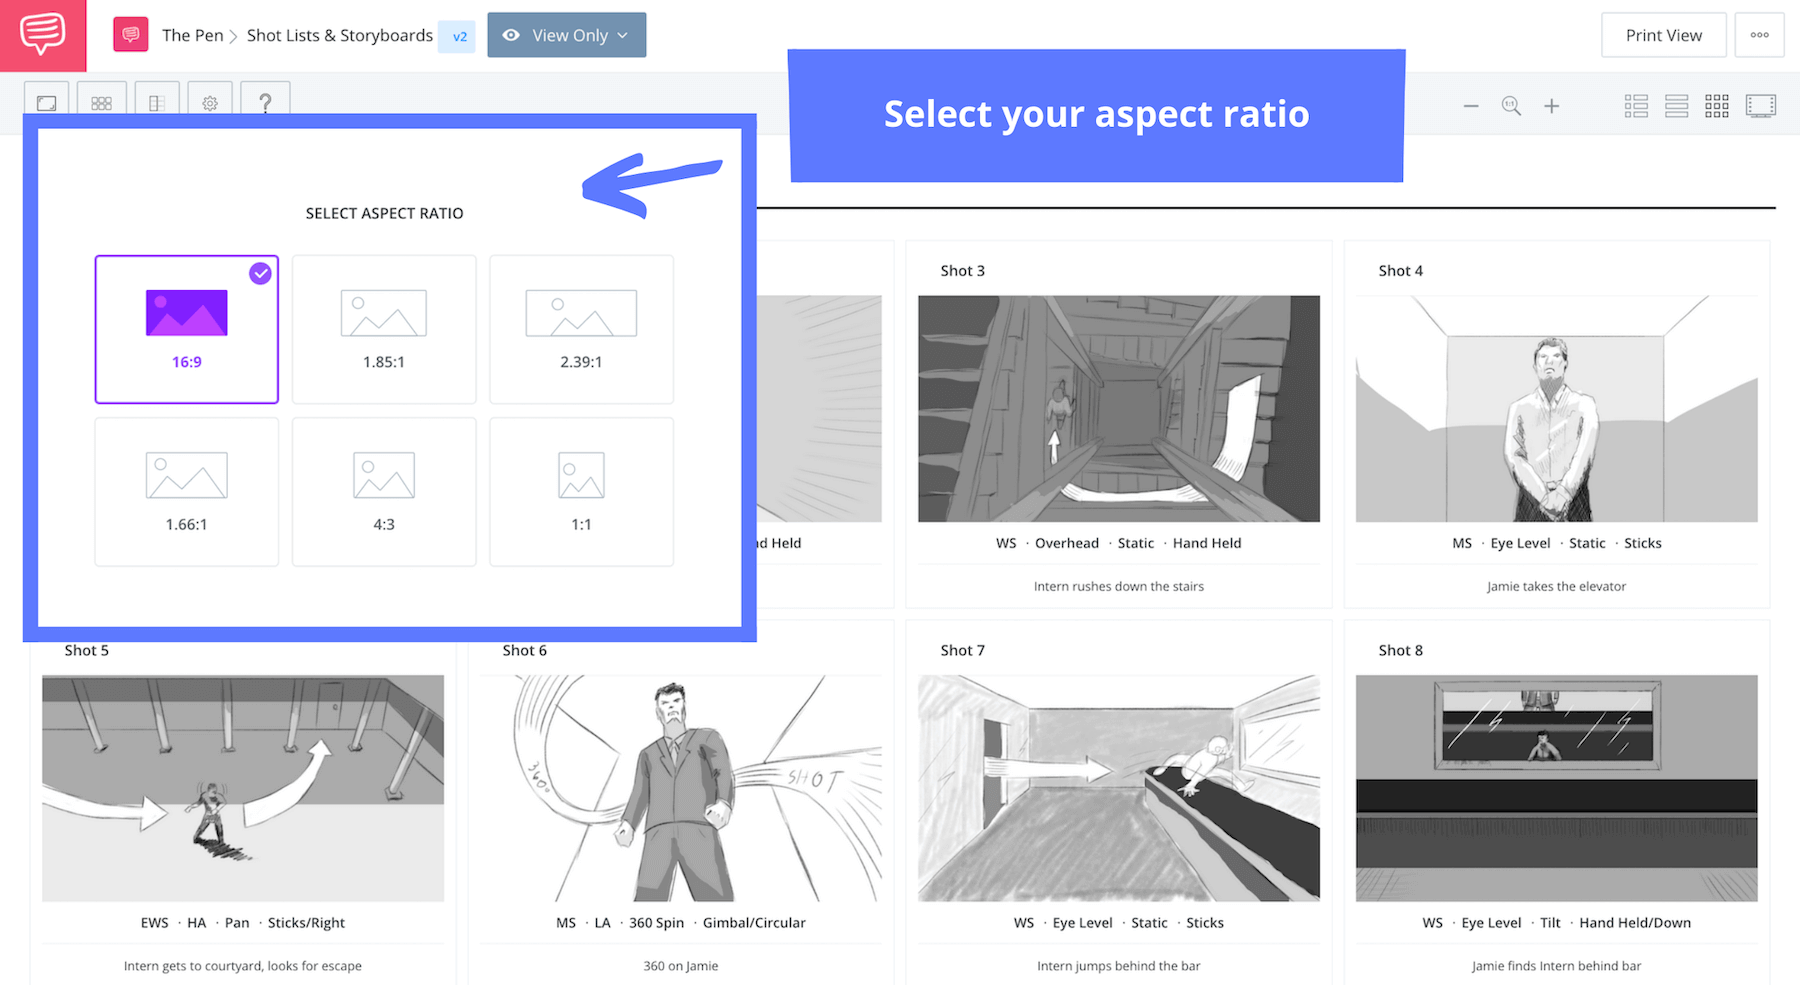Screen dimensions: 1800x985
Task: Click the pink project icon beside The Pen
Action: (x=131, y=35)
